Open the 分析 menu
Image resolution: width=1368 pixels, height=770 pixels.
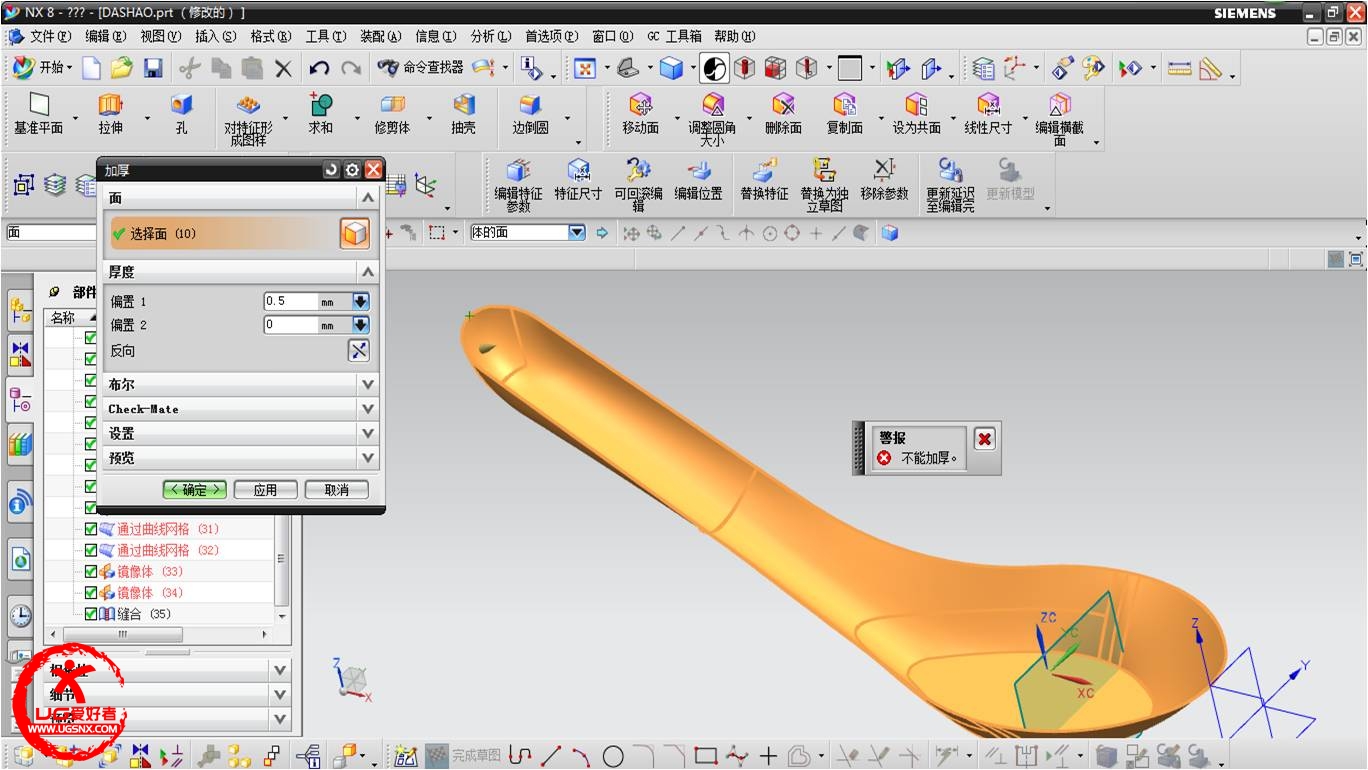[490, 36]
